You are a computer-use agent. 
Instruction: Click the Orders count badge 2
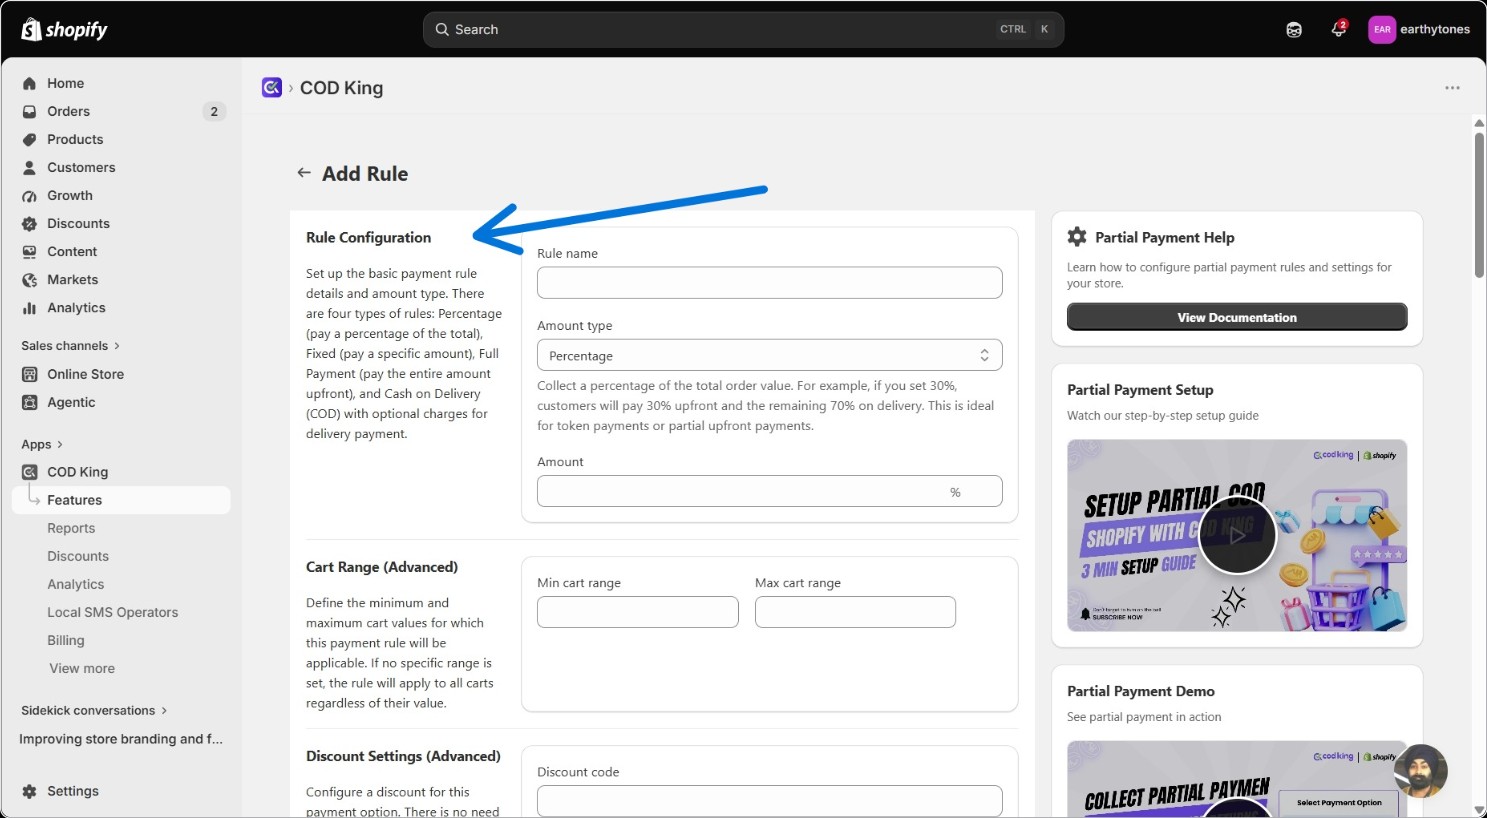214,111
